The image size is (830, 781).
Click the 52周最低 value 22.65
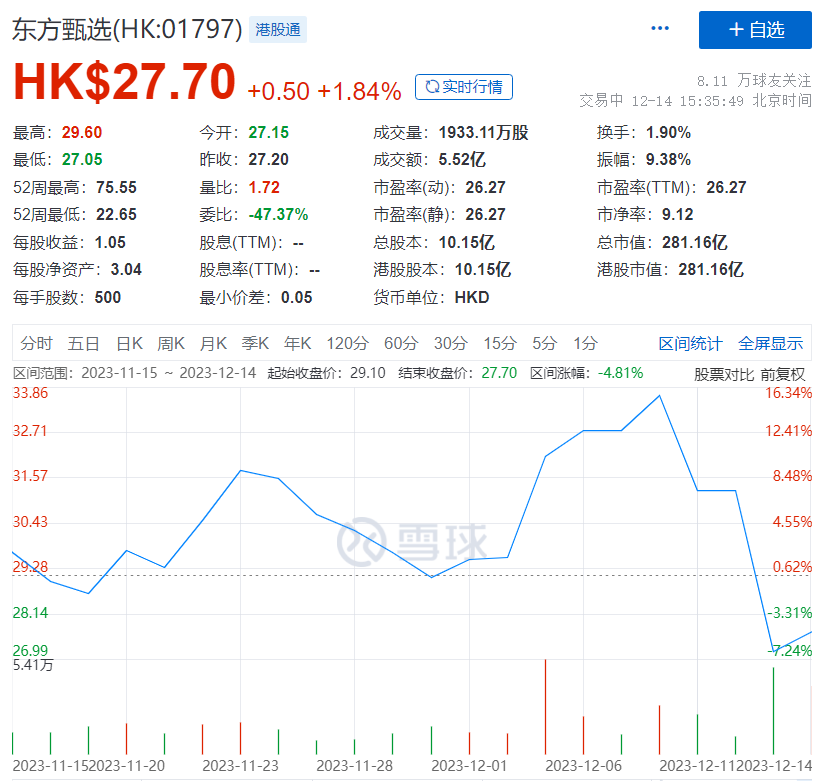pos(116,214)
